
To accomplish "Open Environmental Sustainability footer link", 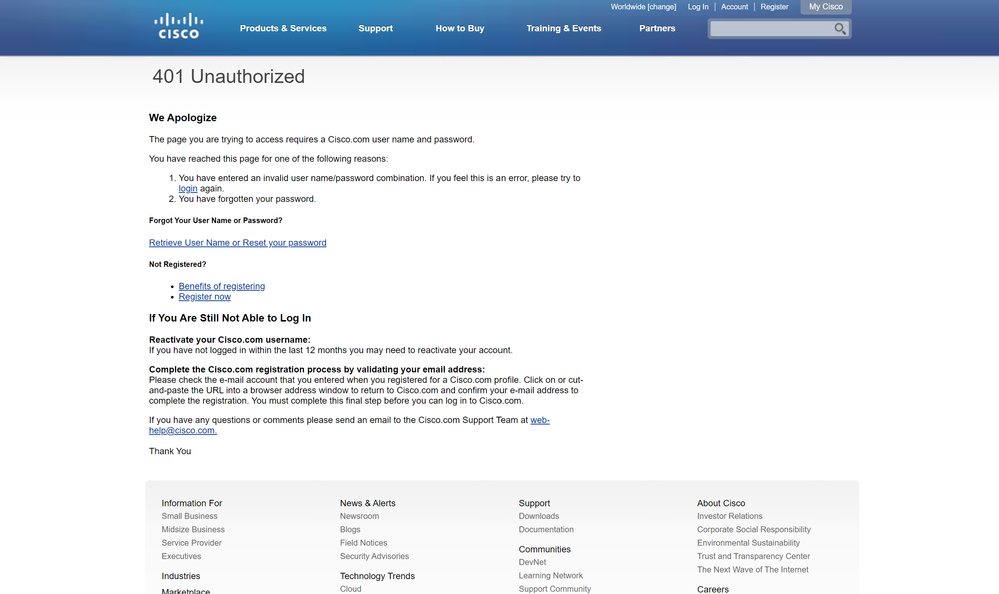I will click(748, 543).
